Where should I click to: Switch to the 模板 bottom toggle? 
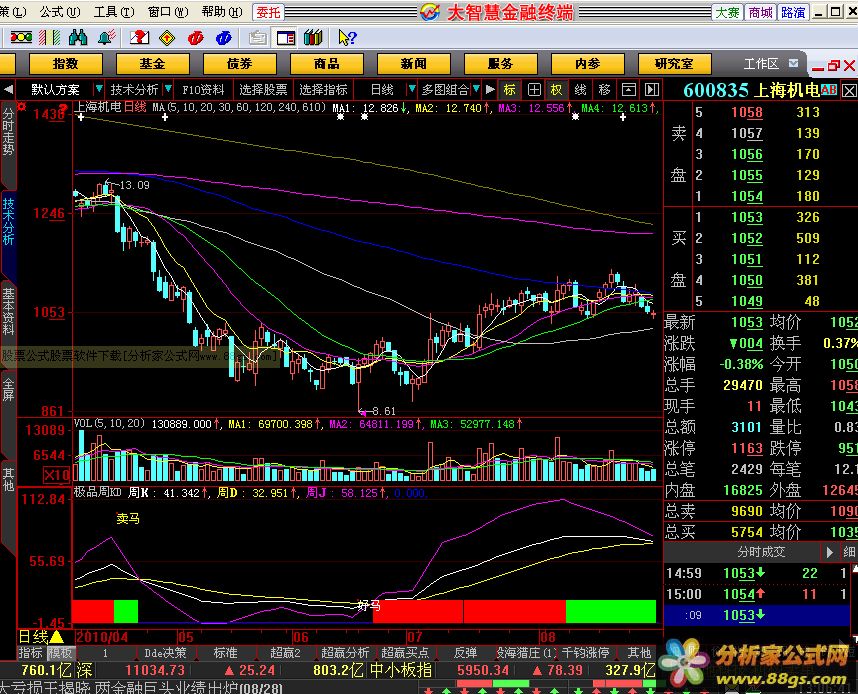coord(60,652)
